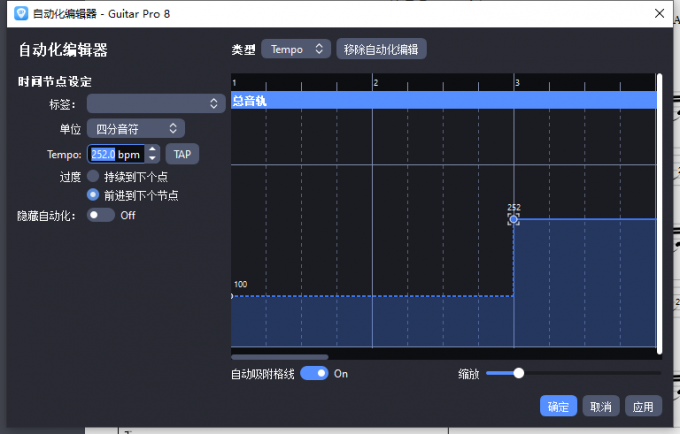Click the Tempo stepper arrows

pos(153,154)
